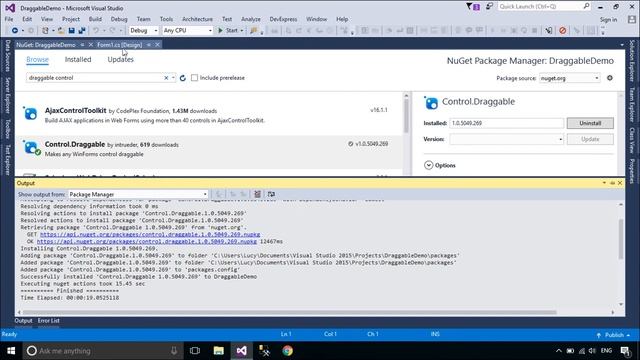Viewport: 640px width, 360px height.
Task: Open the Start button dropdown arrow
Action: (x=242, y=31)
